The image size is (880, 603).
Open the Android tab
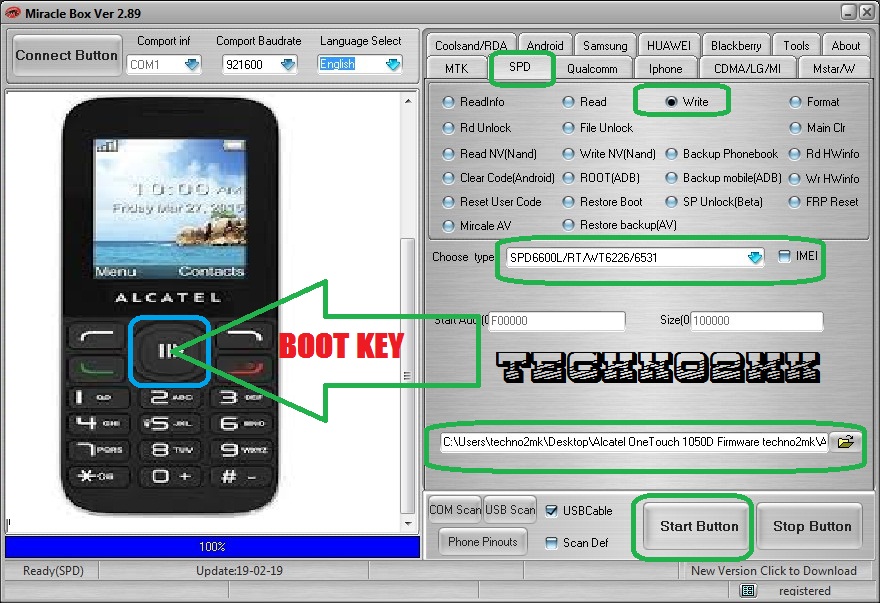click(x=545, y=45)
